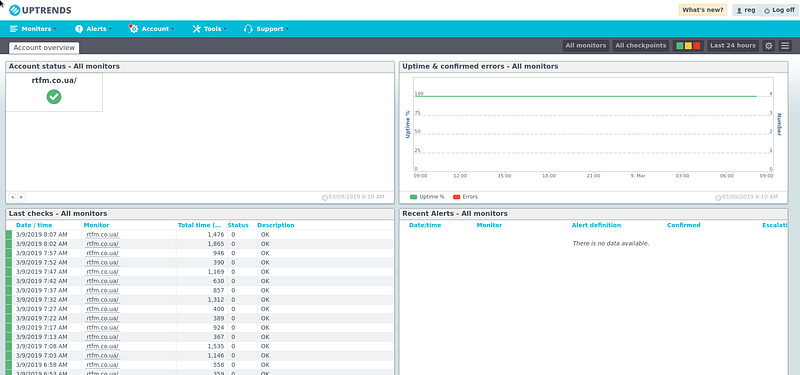Click the green check status icon
This screenshot has height=375, width=800.
pyautogui.click(x=54, y=96)
